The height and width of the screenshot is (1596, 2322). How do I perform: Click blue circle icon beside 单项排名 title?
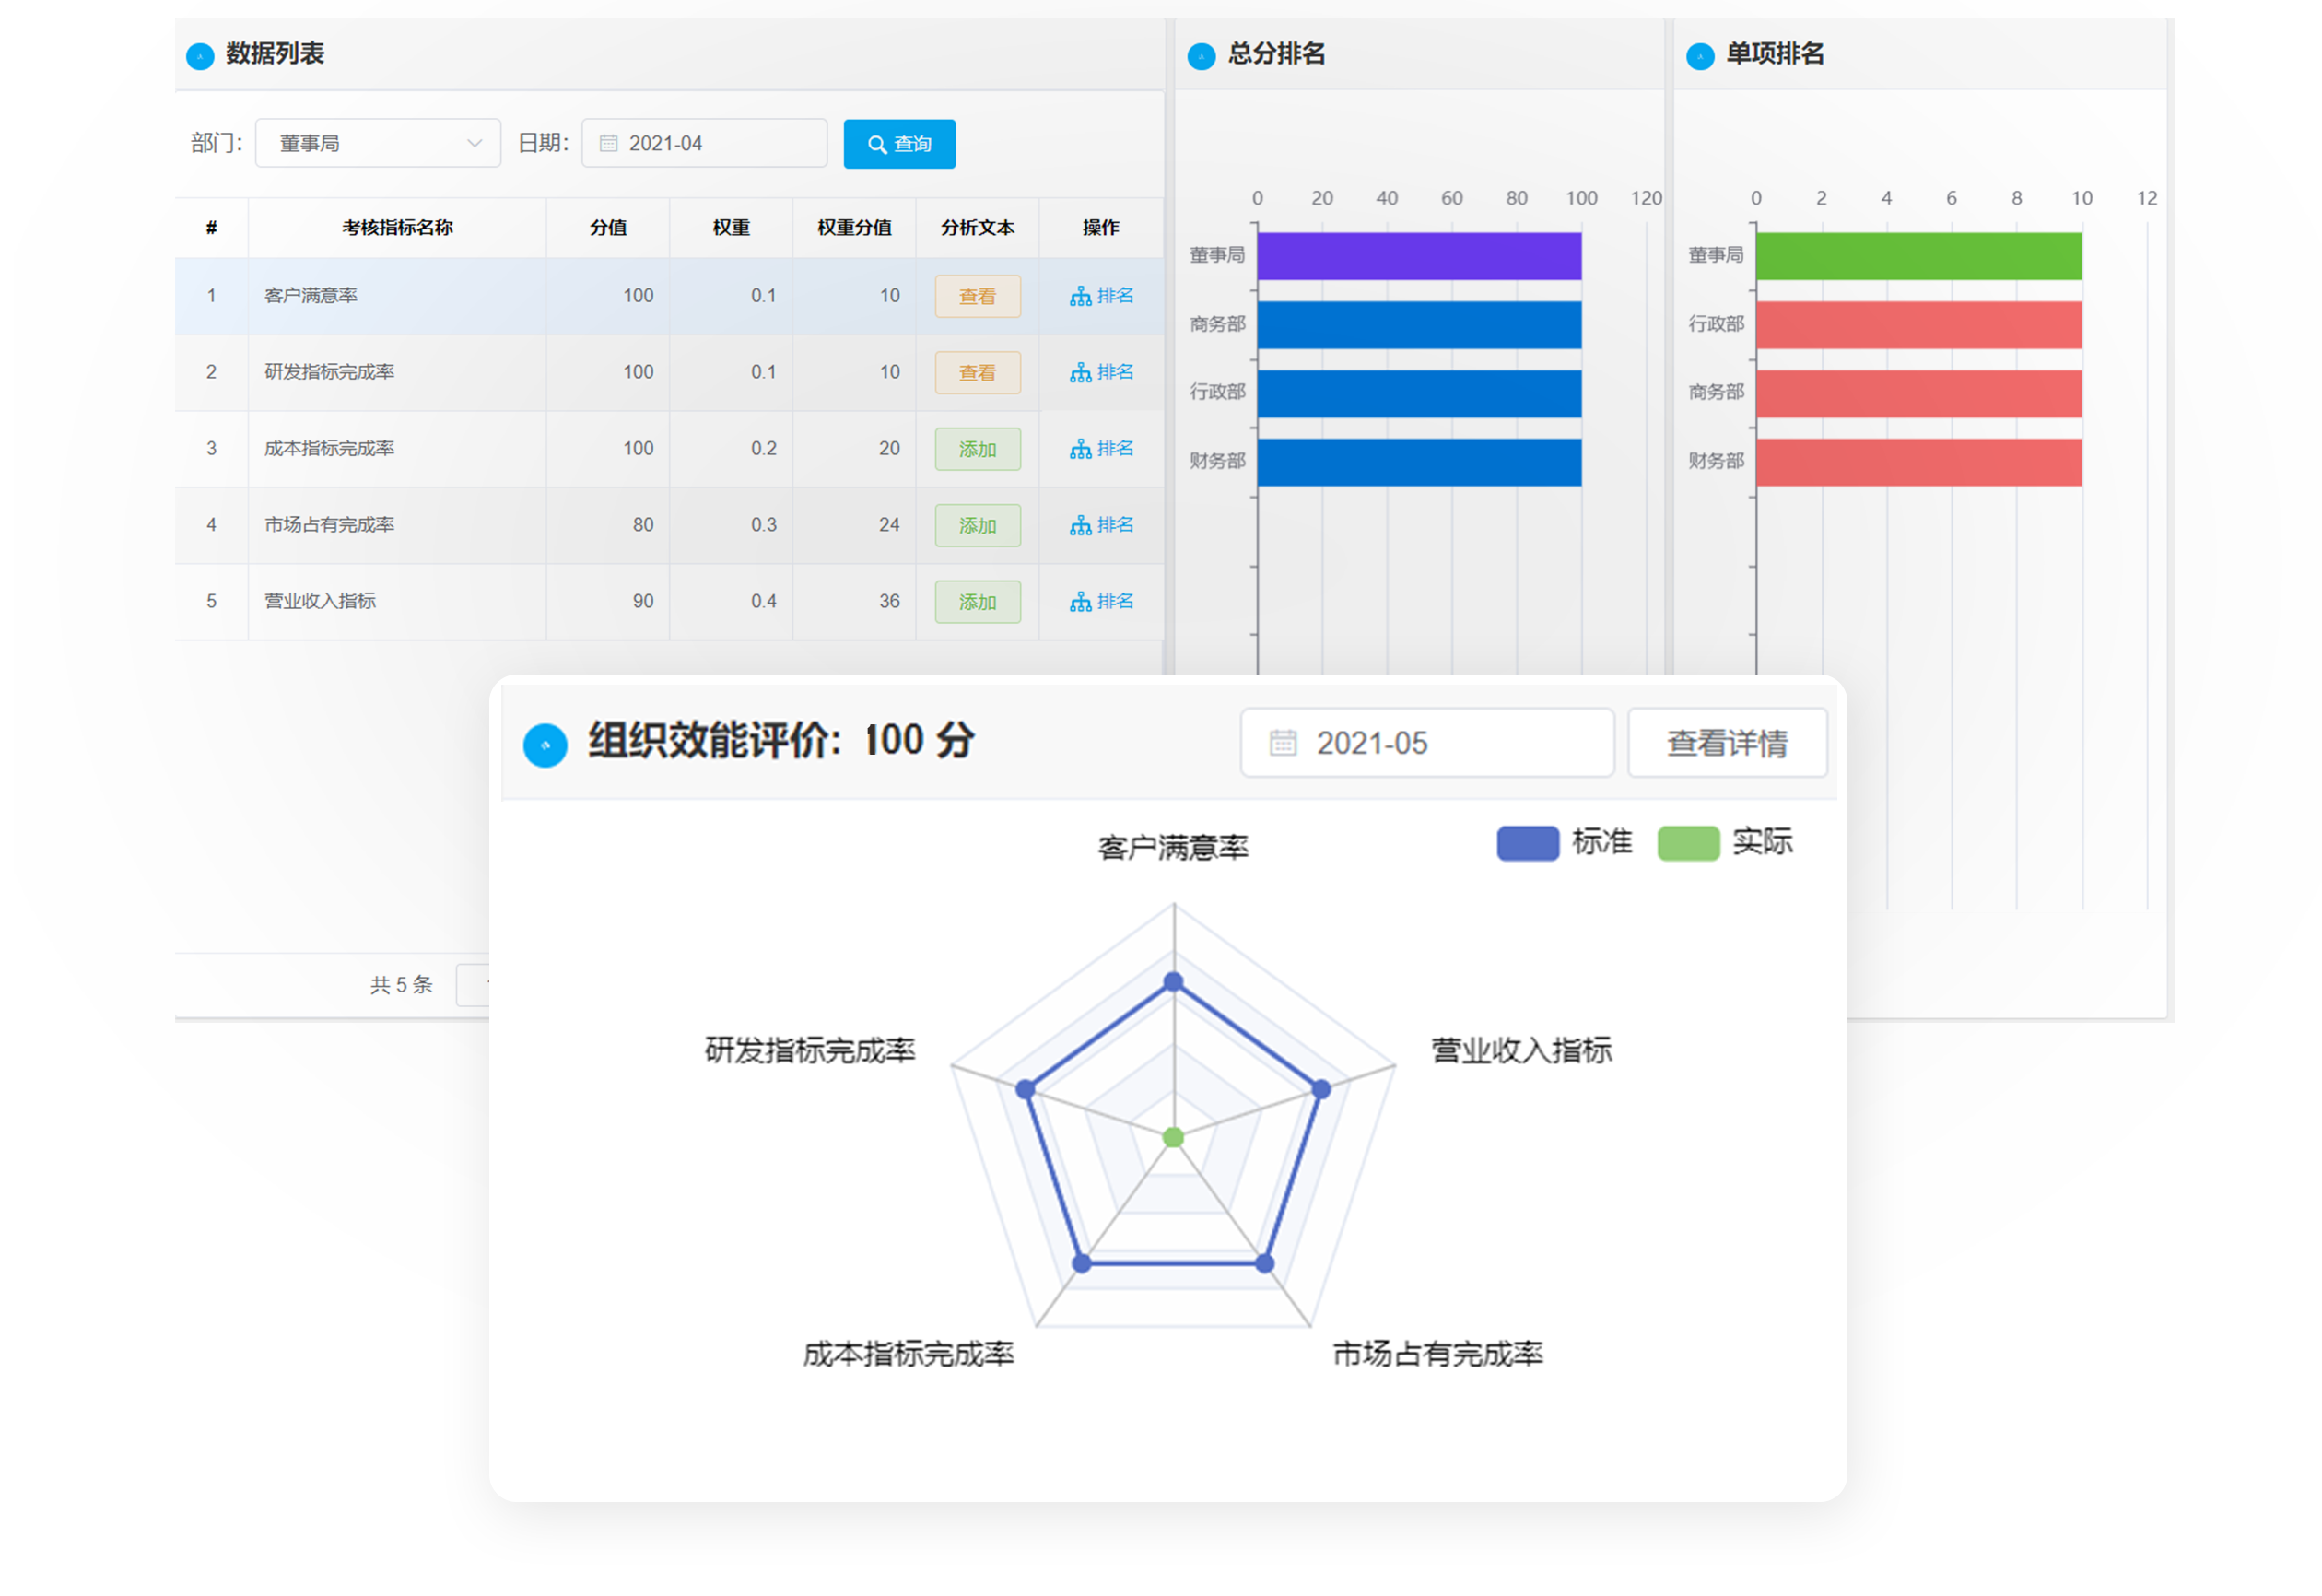(x=1700, y=56)
